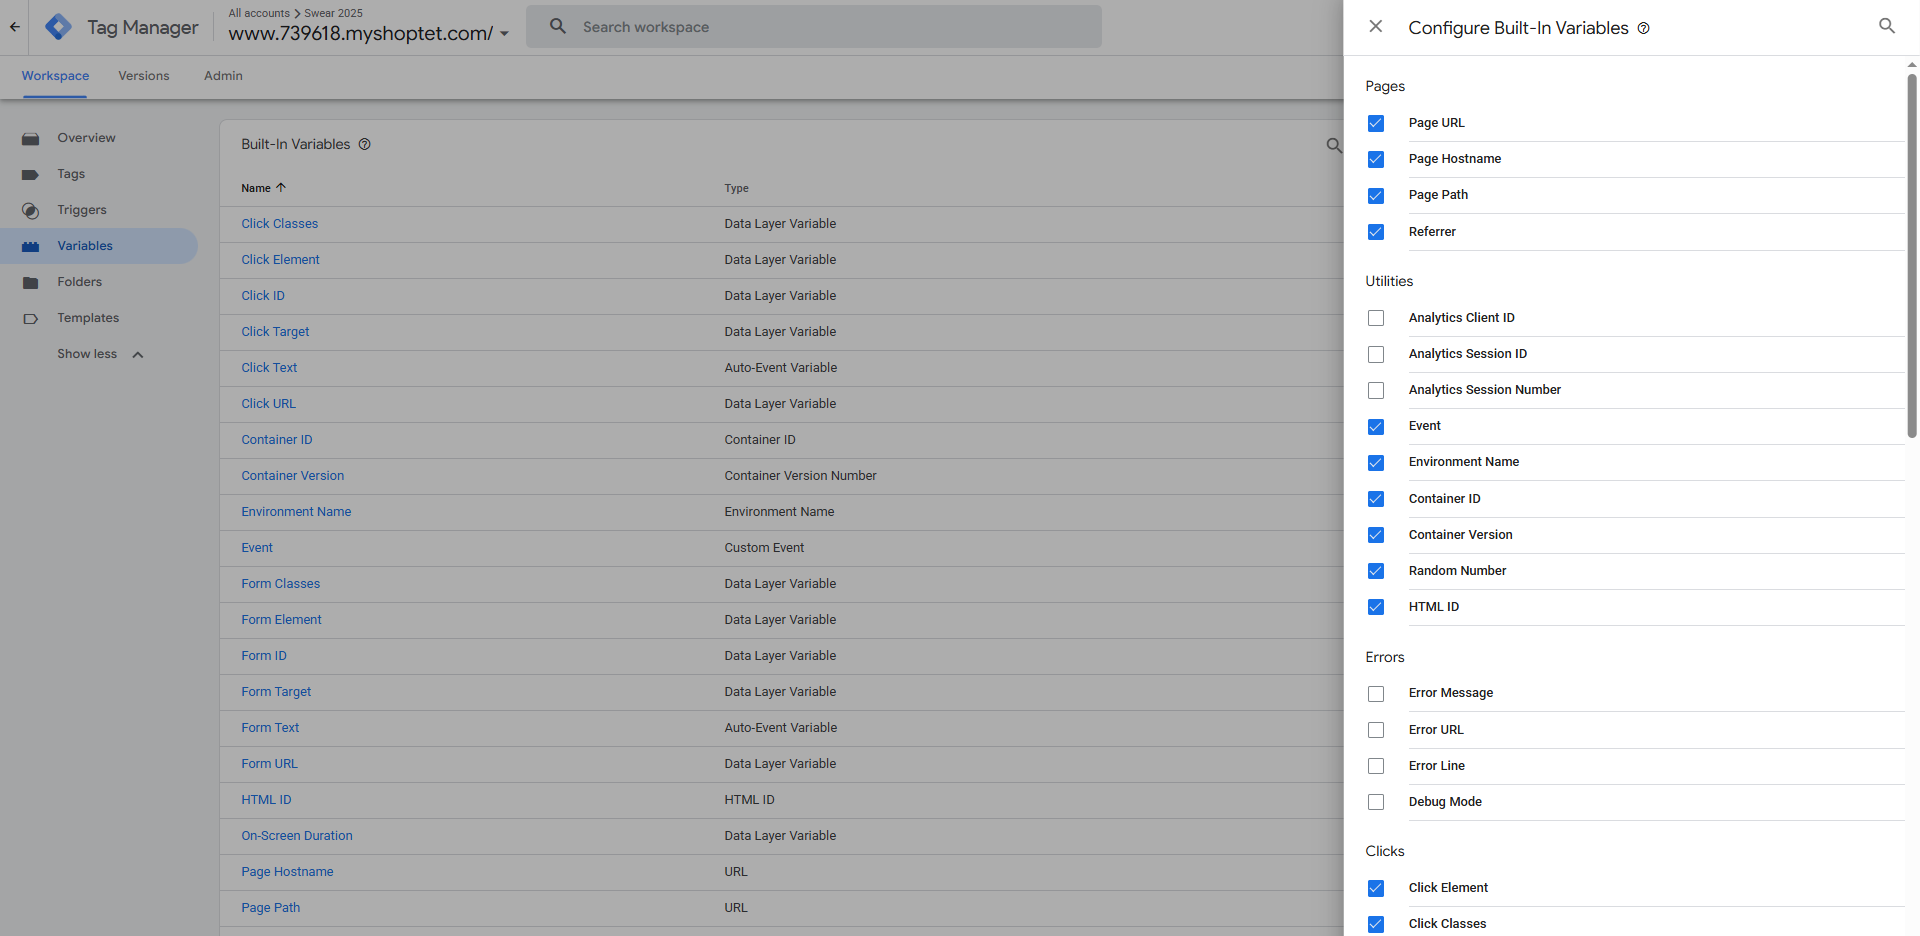Open the Templates sidebar icon

[x=31, y=319]
